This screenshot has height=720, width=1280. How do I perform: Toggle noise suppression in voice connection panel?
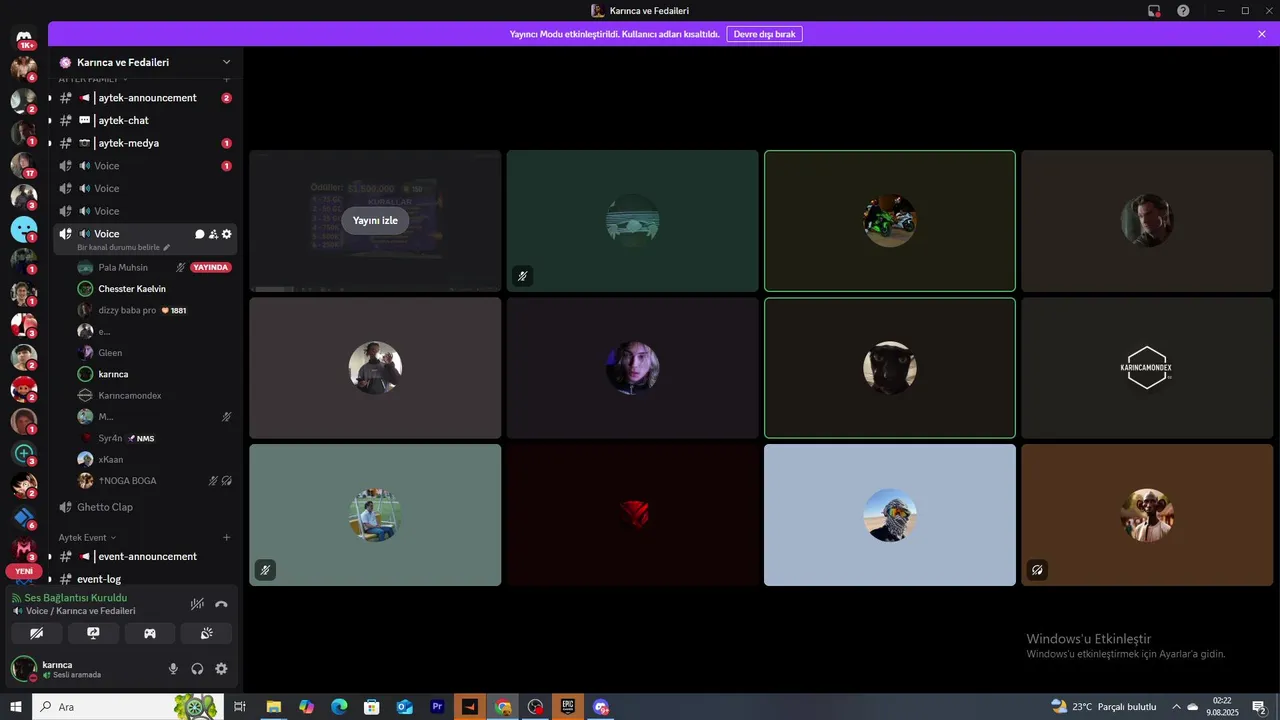(197, 604)
